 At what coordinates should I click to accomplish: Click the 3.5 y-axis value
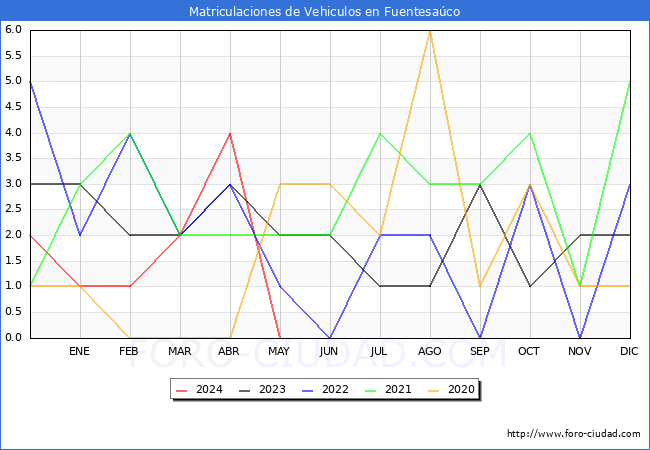pos(13,158)
